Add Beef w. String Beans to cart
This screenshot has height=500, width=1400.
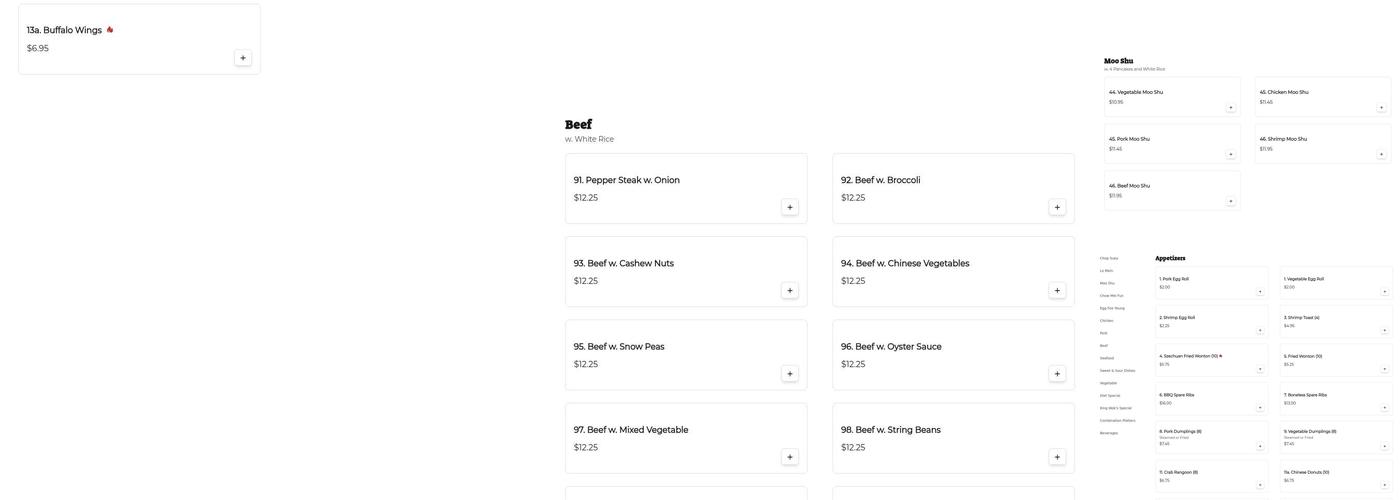click(x=1057, y=457)
